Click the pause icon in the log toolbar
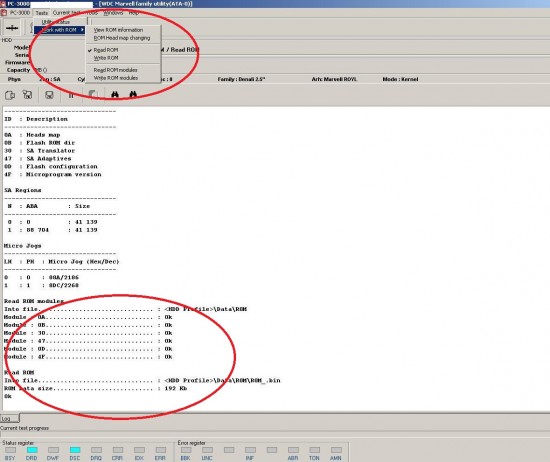Image resolution: width=550 pixels, height=462 pixels. coord(71,95)
